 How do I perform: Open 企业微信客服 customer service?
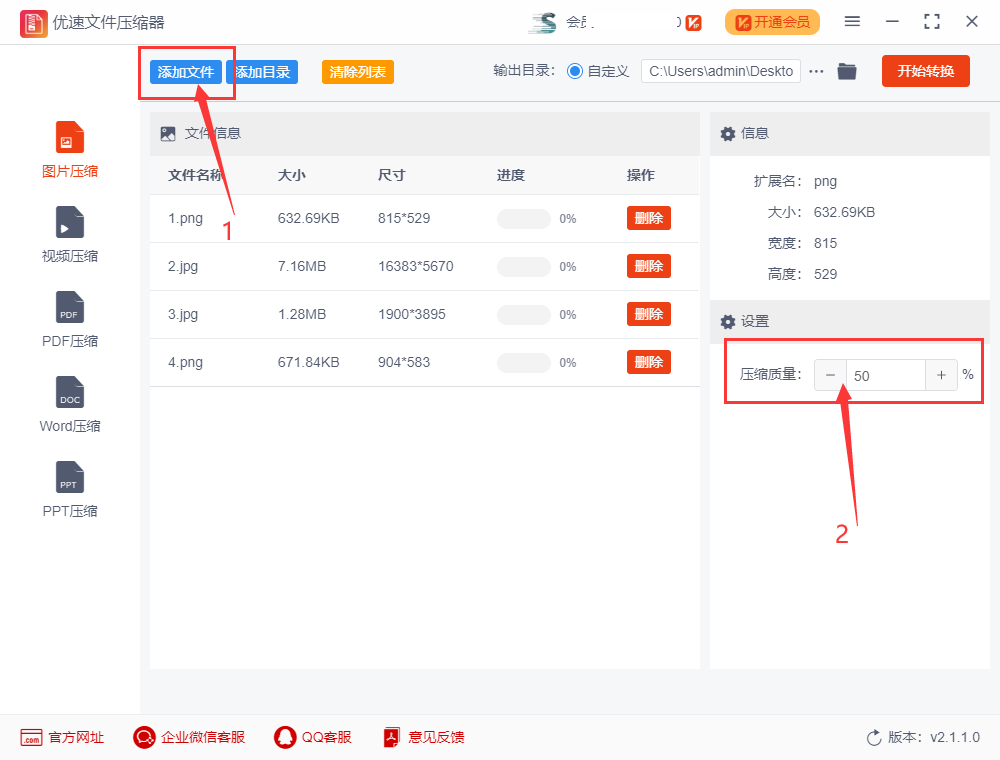[x=188, y=737]
